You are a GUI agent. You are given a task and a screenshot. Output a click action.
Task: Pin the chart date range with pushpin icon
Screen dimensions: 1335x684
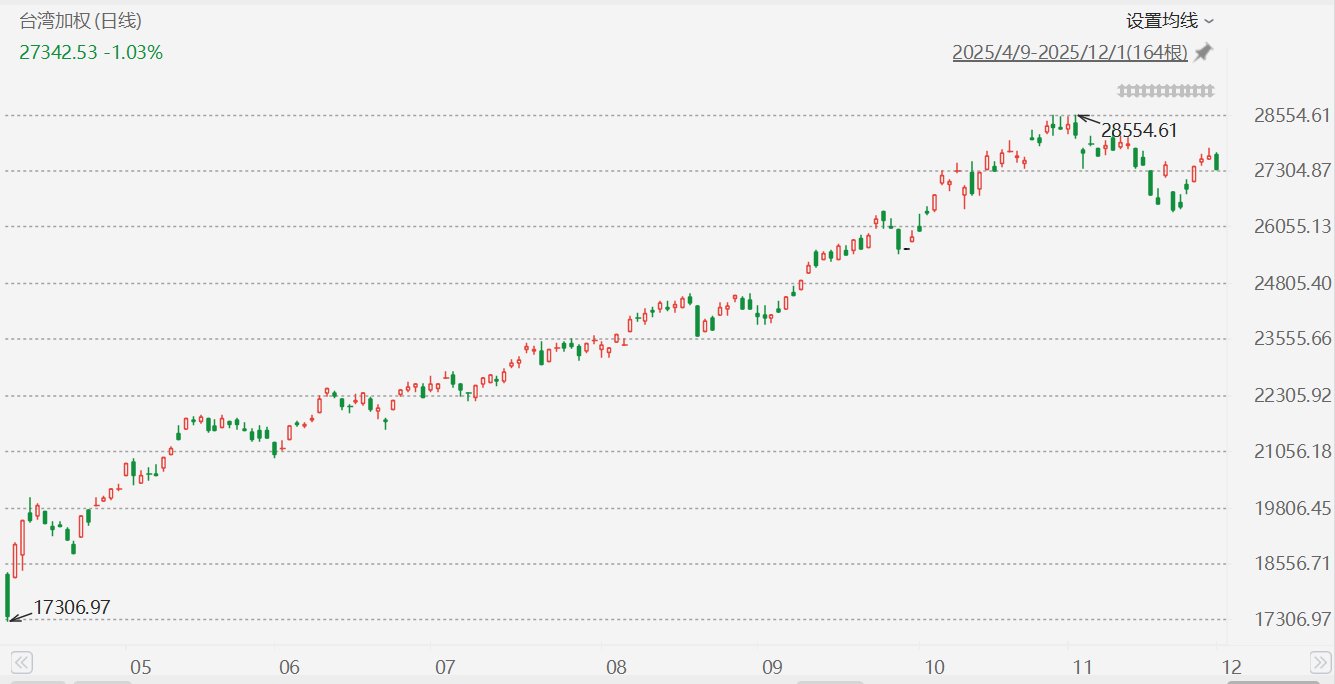tap(1204, 52)
